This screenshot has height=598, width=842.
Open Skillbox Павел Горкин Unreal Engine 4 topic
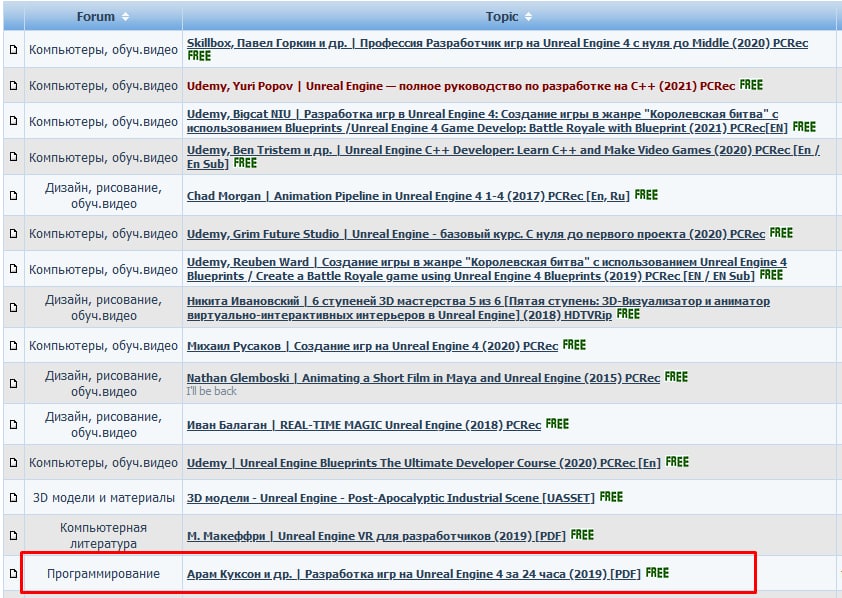pos(497,43)
